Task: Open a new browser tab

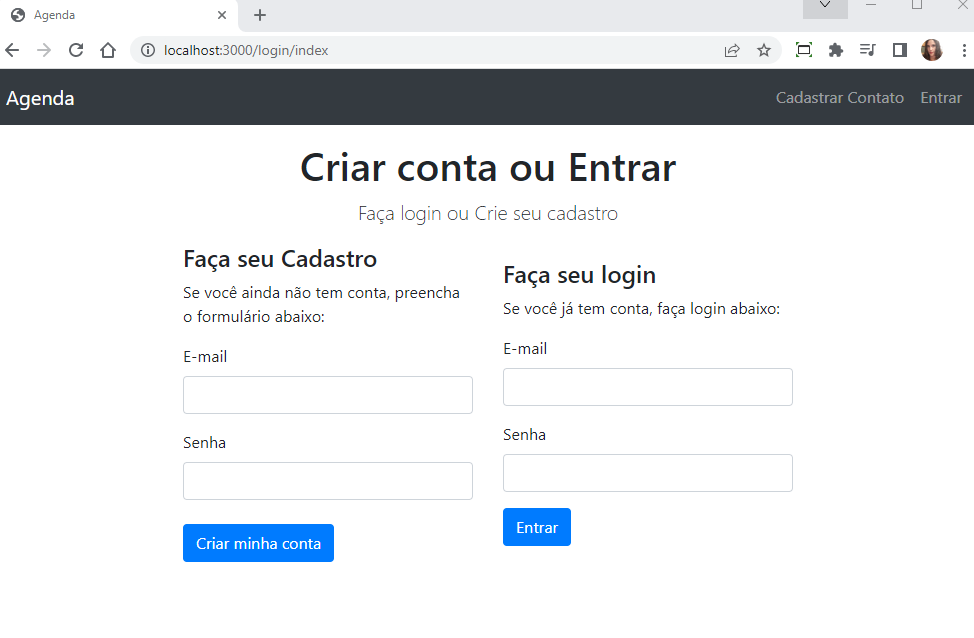Action: pyautogui.click(x=258, y=14)
